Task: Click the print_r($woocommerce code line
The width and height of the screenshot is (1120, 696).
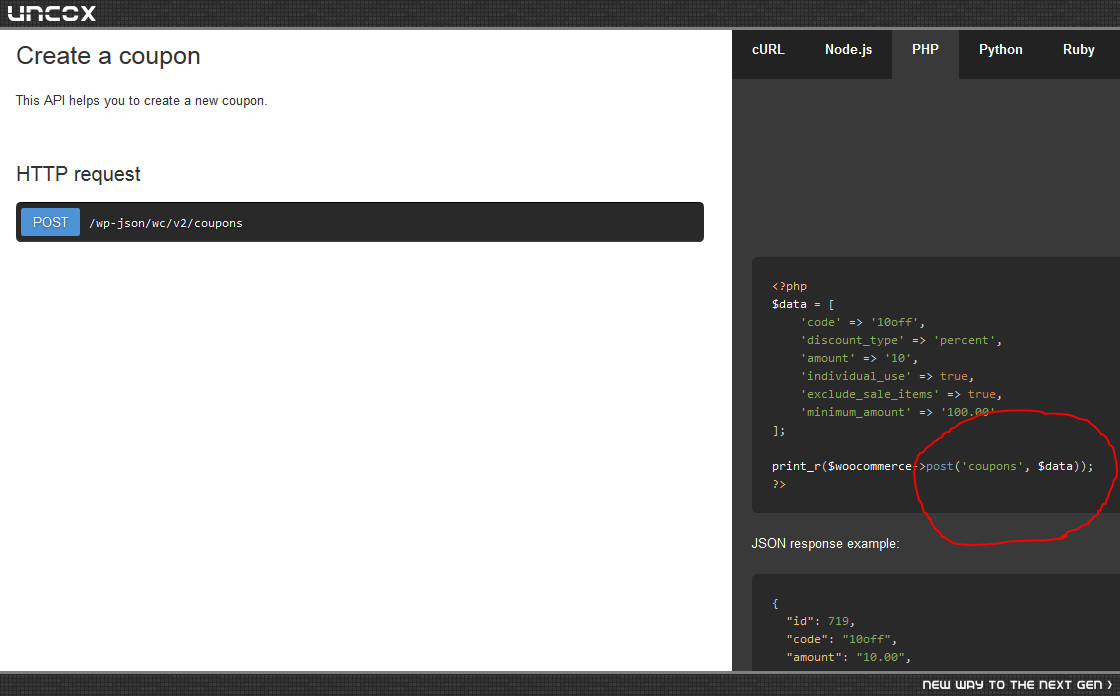Action: [932, 466]
